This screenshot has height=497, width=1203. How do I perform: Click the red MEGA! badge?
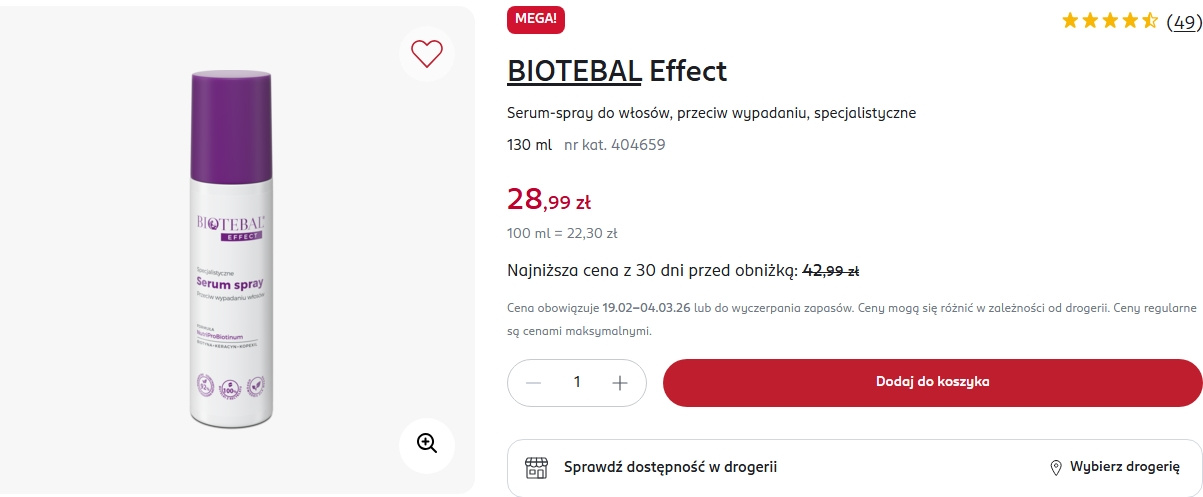538,18
